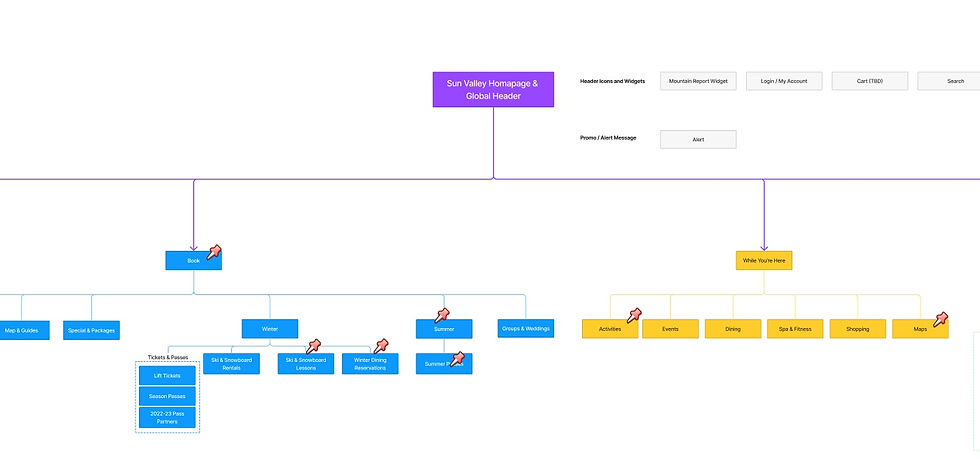The height and width of the screenshot is (459, 980).
Task: Select the Login / My Account box
Action: pos(784,81)
